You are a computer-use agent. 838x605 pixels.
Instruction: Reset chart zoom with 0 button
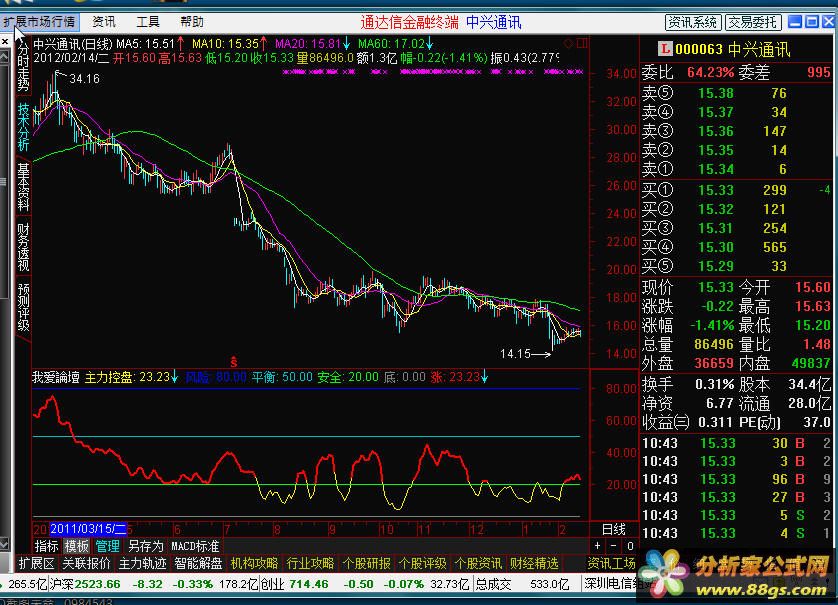tap(630, 546)
